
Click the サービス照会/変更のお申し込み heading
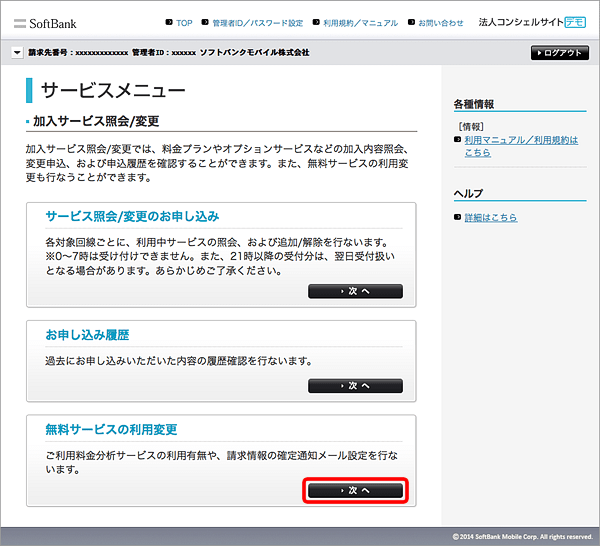point(132,216)
